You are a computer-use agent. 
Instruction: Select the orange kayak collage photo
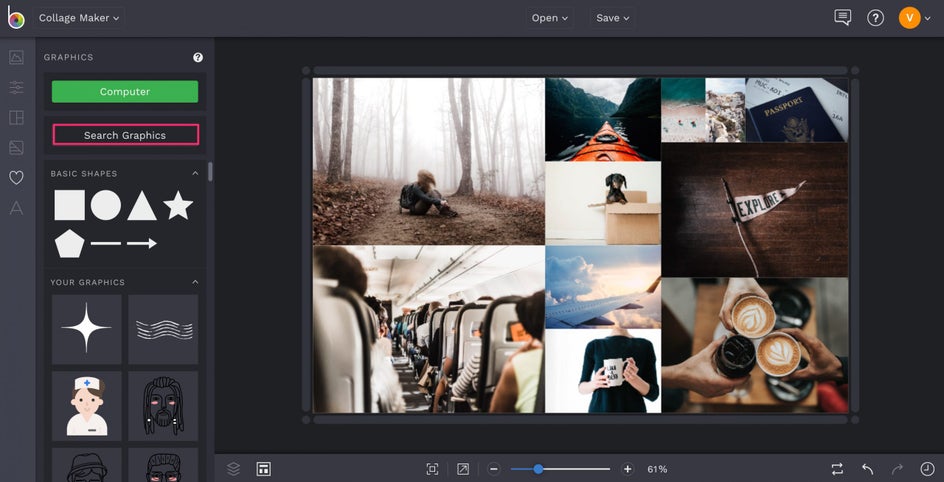click(603, 119)
